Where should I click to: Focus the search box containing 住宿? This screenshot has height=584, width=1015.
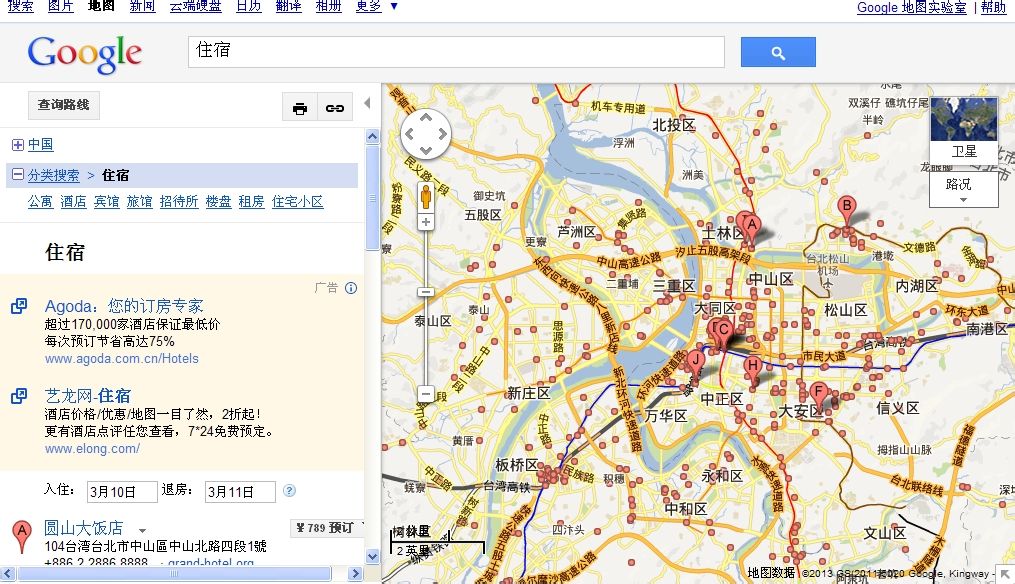point(456,52)
